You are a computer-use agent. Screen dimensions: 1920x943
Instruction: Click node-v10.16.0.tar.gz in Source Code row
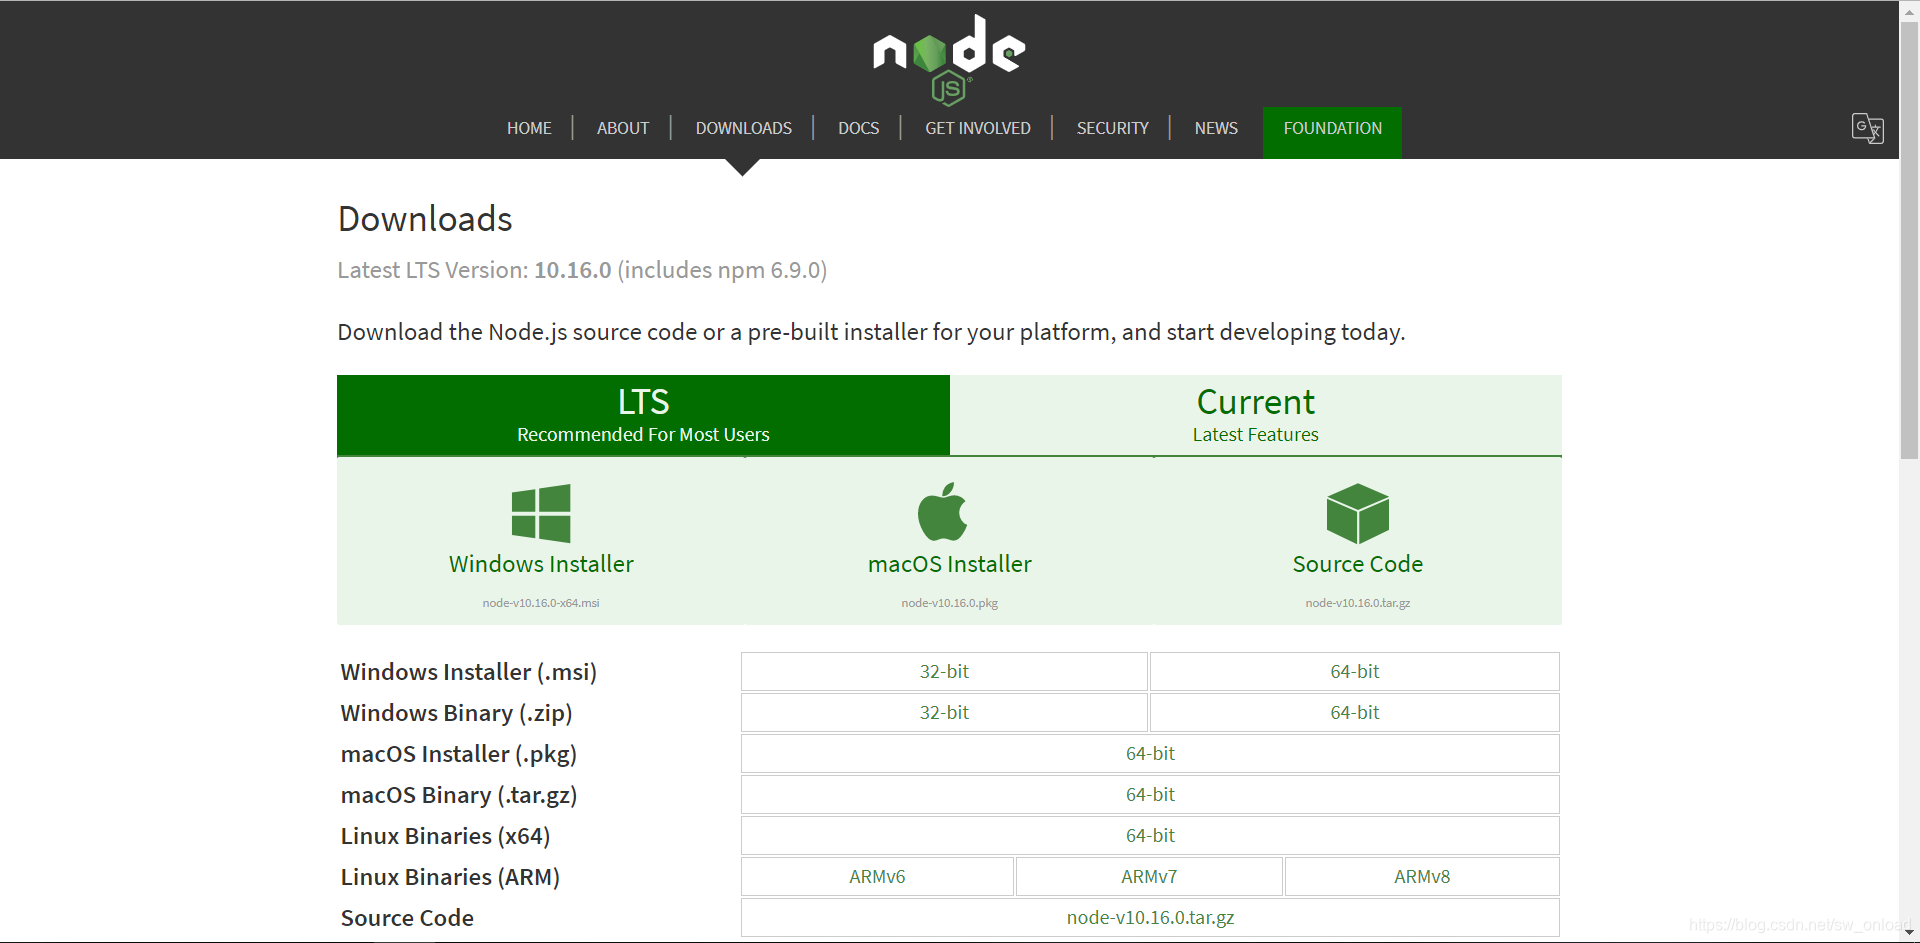[1150, 917]
